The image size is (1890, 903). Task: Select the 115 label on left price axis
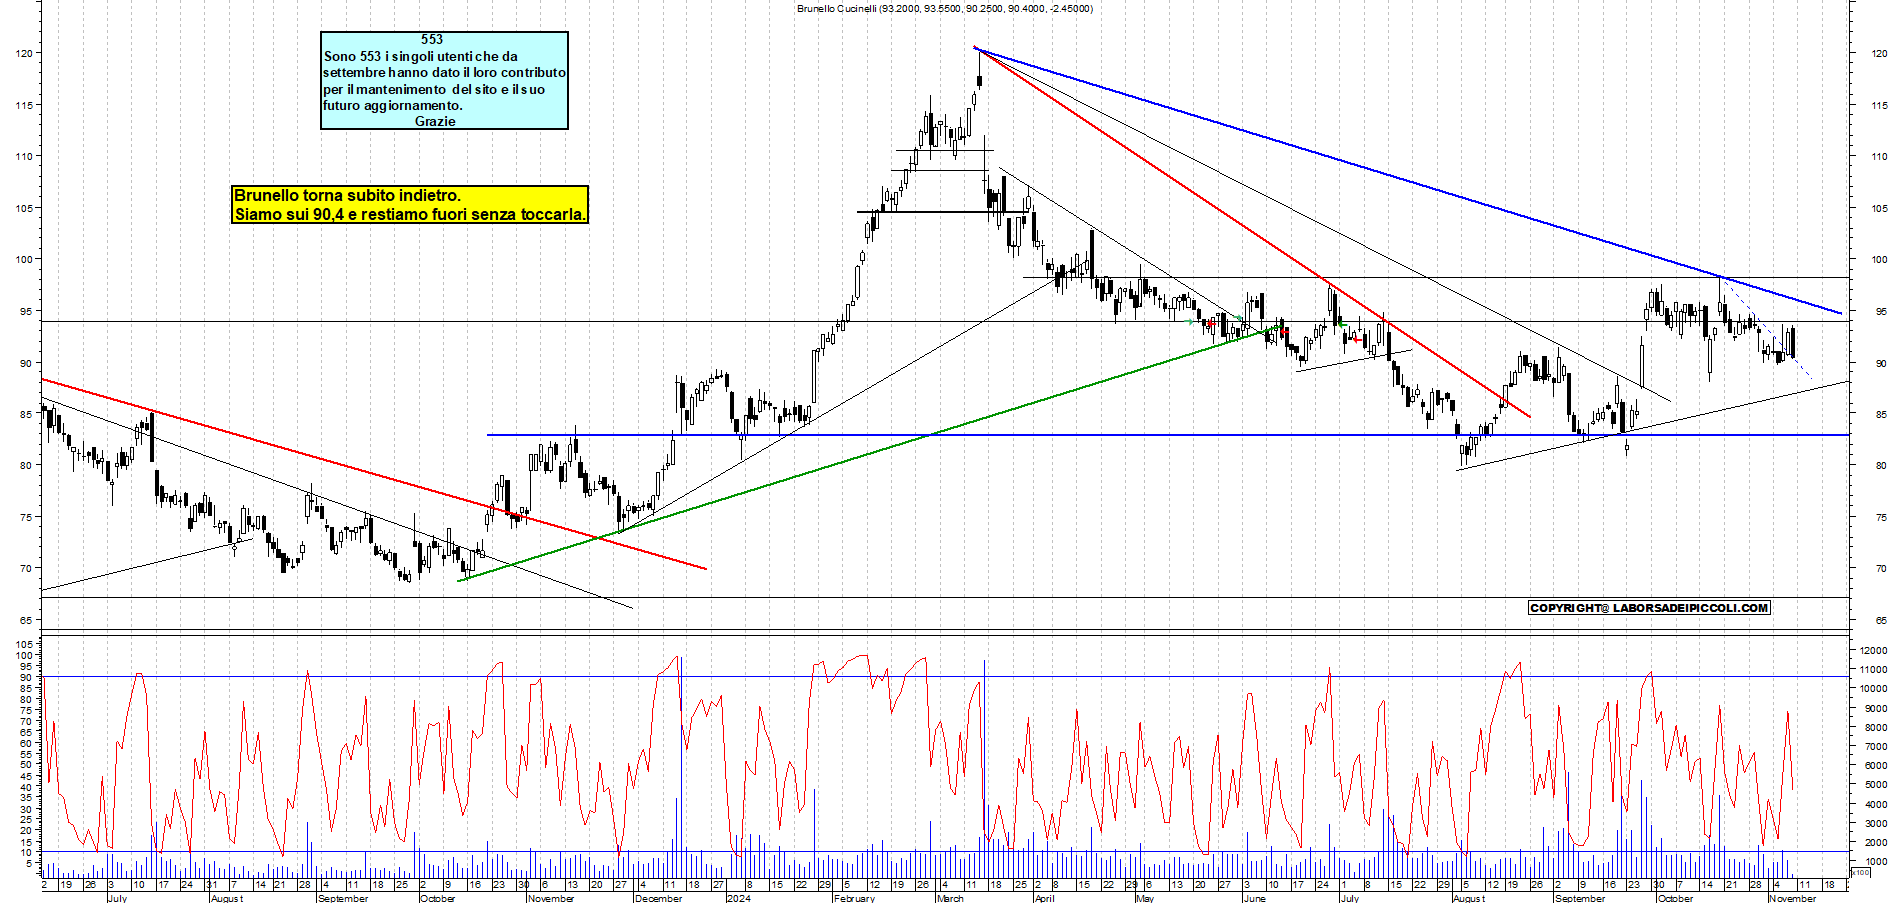pyautogui.click(x=24, y=105)
